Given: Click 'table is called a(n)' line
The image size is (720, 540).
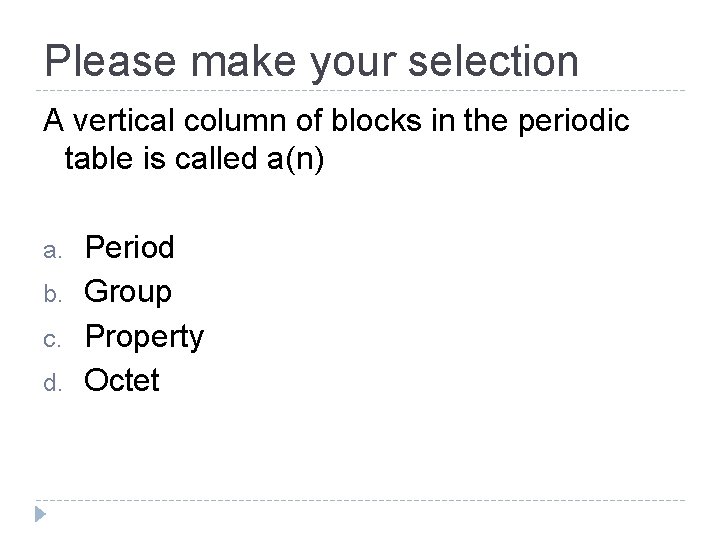Looking at the screenshot, I should [194, 159].
